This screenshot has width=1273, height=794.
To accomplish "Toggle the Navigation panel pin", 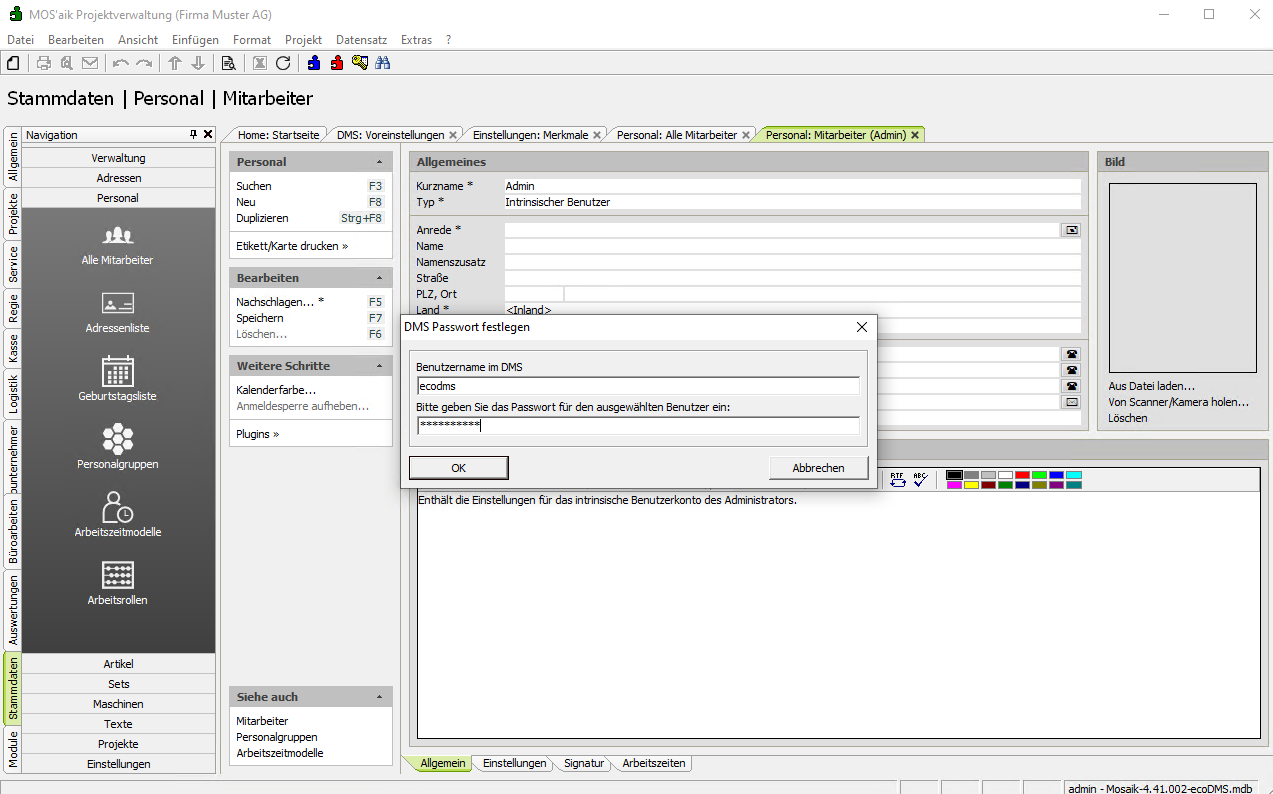I will (x=194, y=135).
